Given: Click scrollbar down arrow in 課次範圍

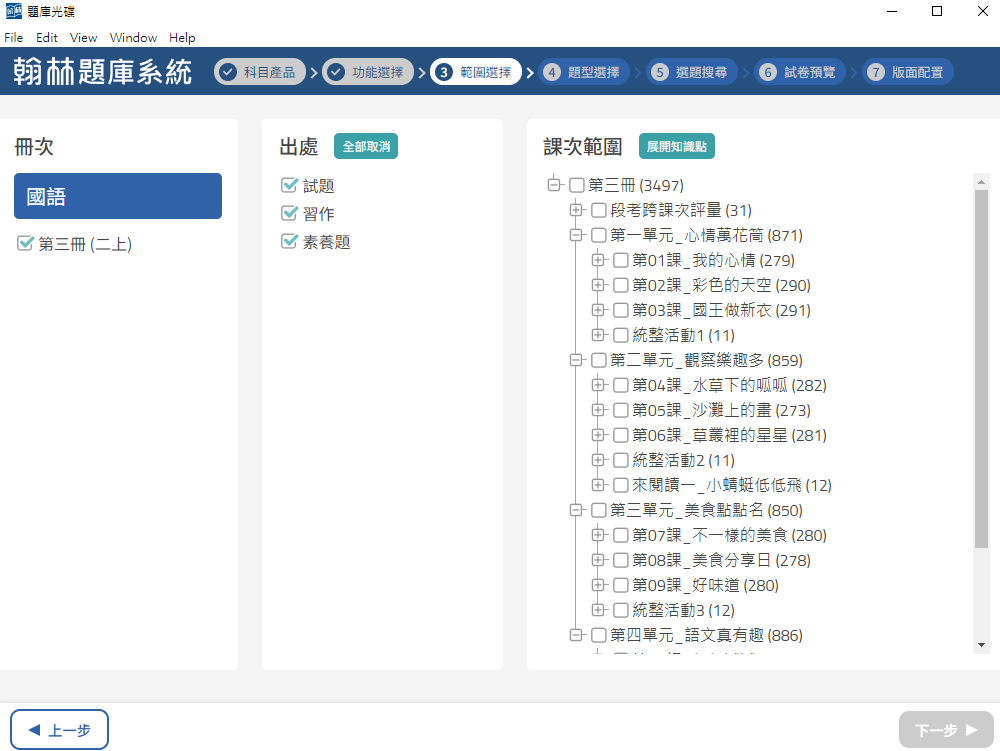Looking at the screenshot, I should pos(981,645).
